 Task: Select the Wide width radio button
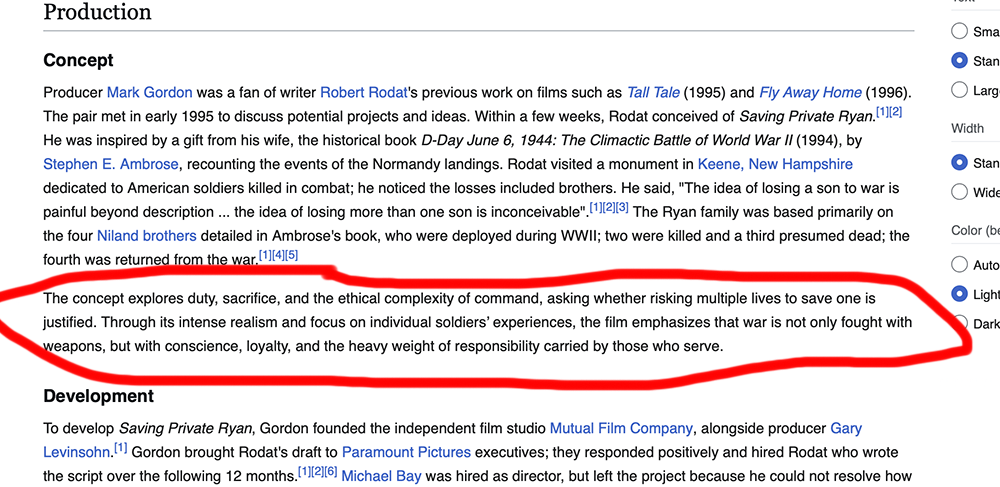pos(960,192)
